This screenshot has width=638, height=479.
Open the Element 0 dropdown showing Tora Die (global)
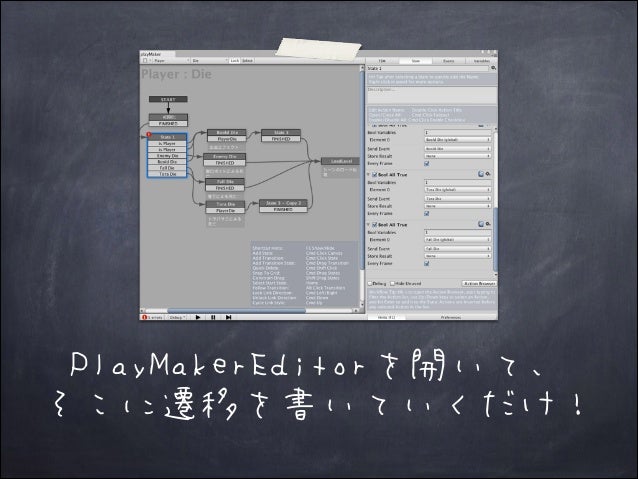pos(457,190)
